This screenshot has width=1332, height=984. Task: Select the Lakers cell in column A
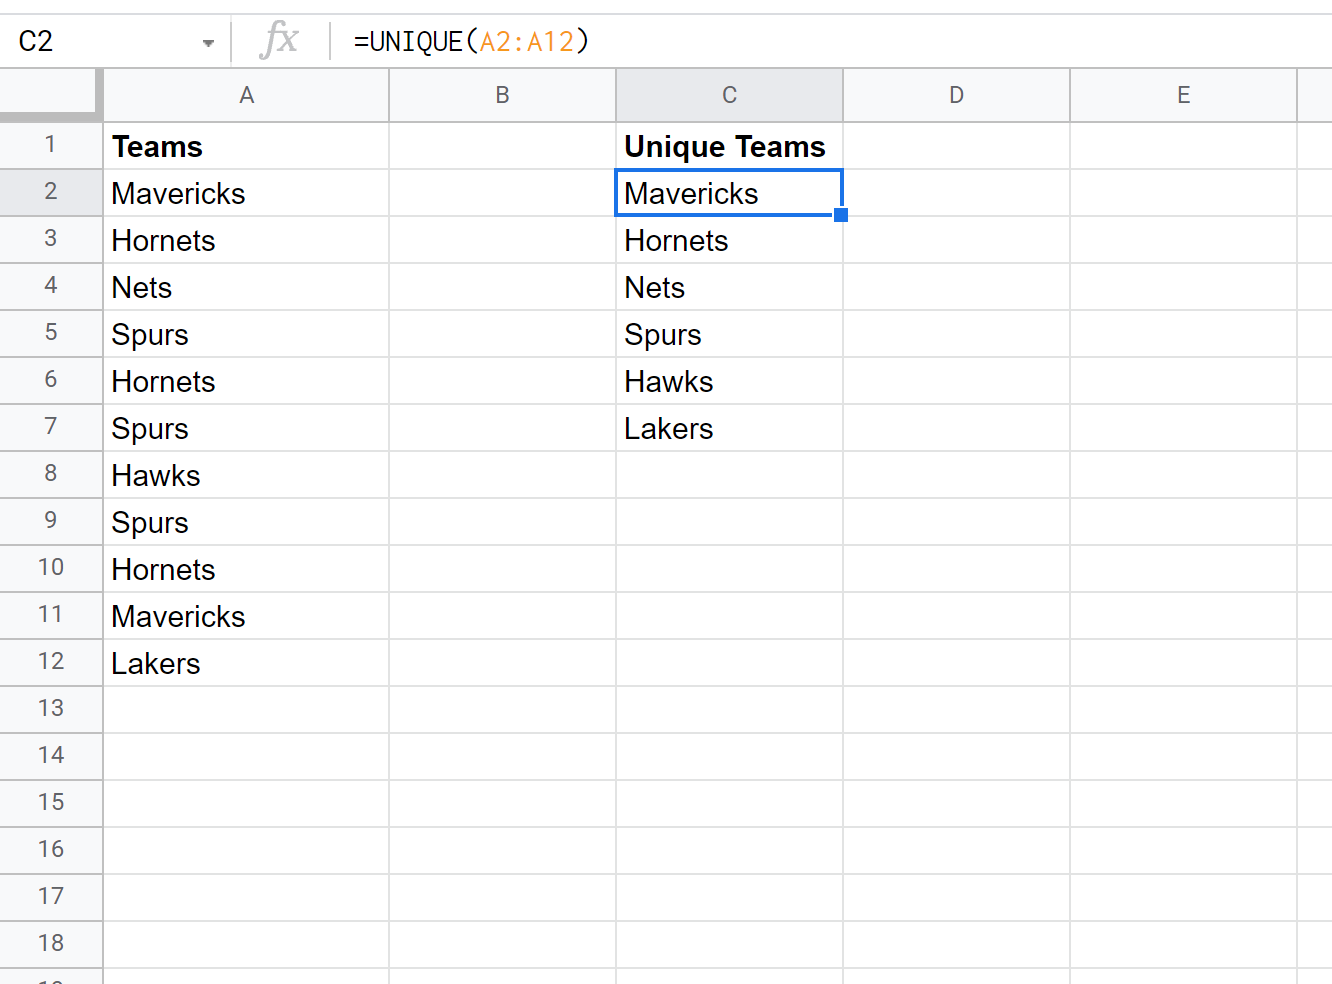[246, 663]
